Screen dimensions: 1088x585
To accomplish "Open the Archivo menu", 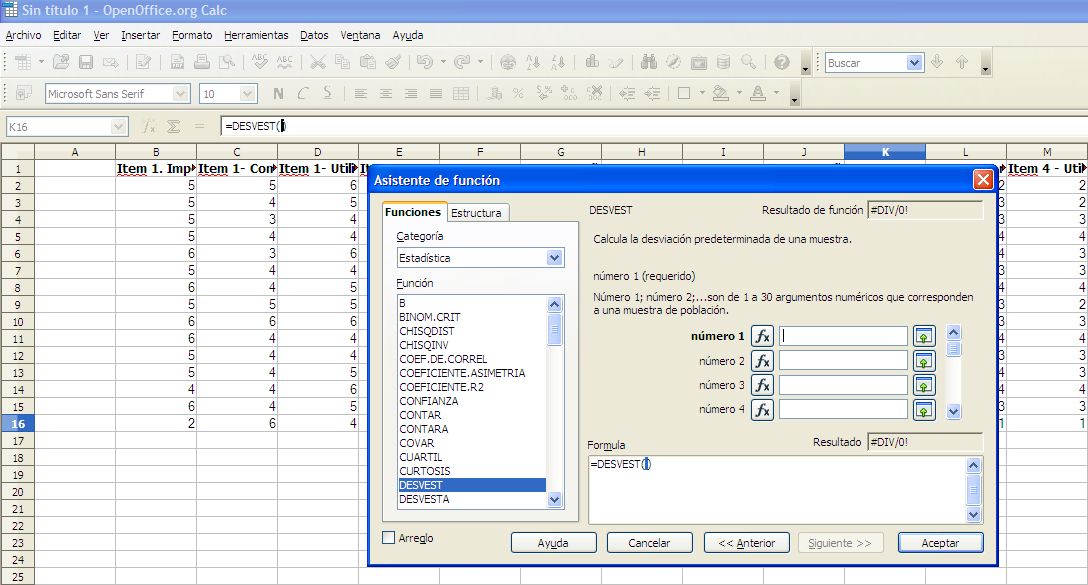I will 24,35.
